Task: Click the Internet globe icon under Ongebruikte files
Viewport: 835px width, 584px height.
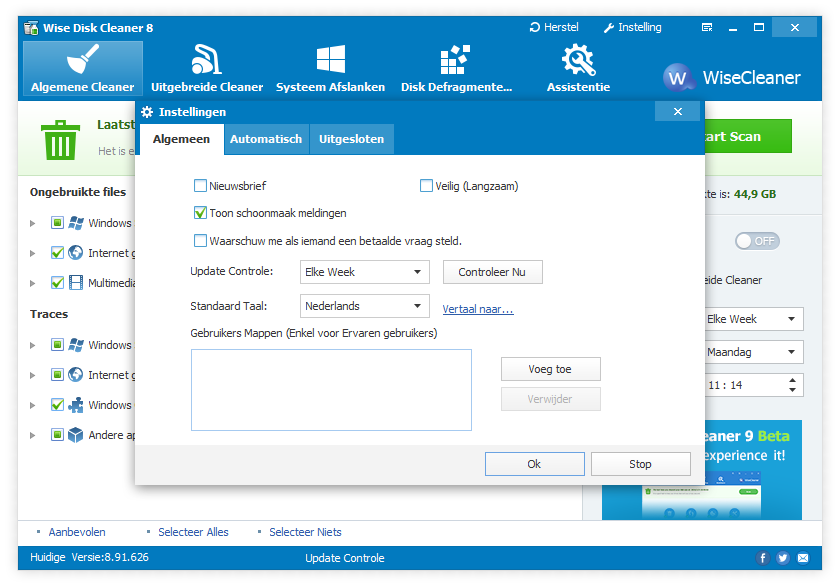Action: click(x=76, y=252)
